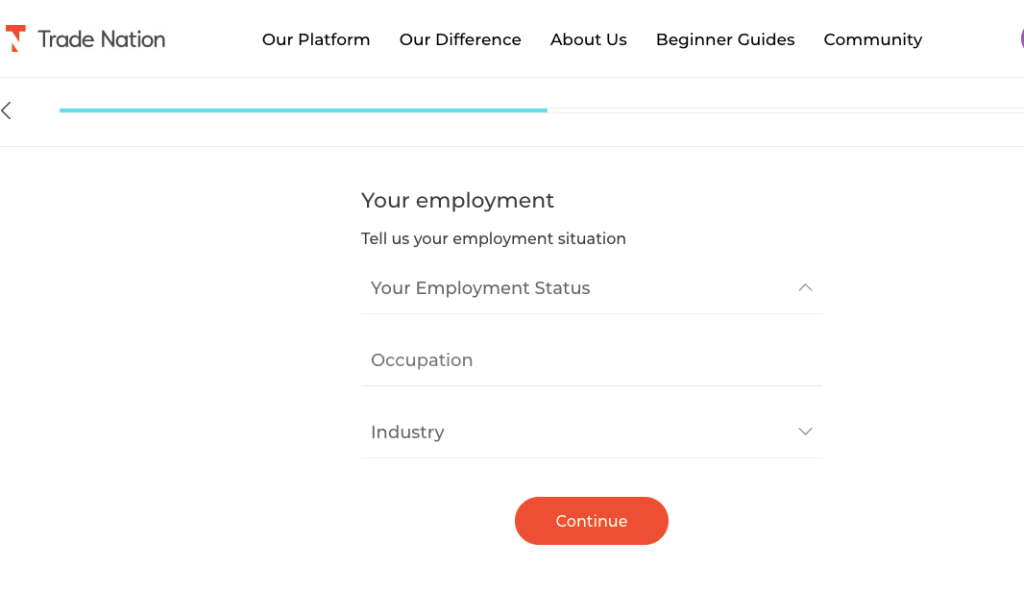1024x616 pixels.
Task: Open the Our Platform menu
Action: tap(316, 40)
